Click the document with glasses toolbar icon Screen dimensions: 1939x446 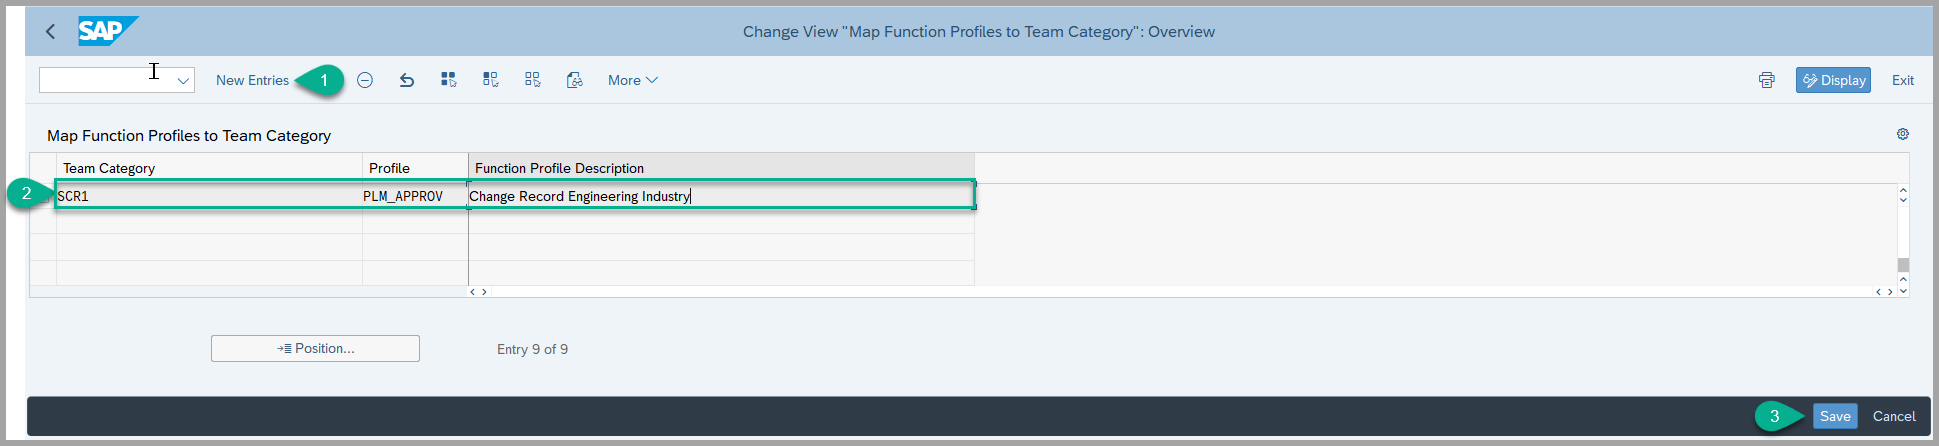(575, 80)
